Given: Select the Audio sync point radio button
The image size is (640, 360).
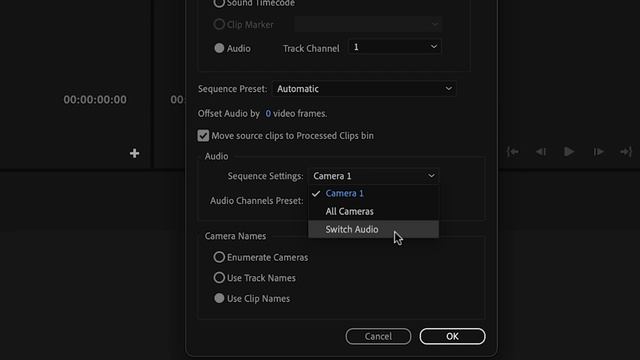Looking at the screenshot, I should (219, 48).
